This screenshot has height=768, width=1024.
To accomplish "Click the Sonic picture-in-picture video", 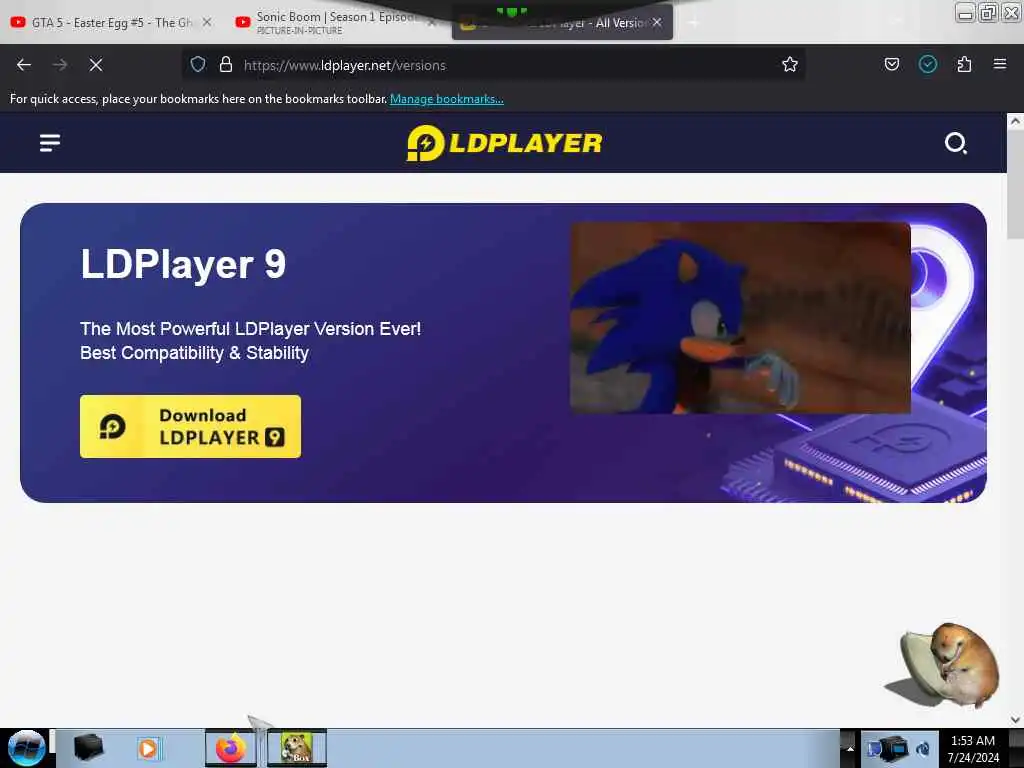I will click(740, 318).
